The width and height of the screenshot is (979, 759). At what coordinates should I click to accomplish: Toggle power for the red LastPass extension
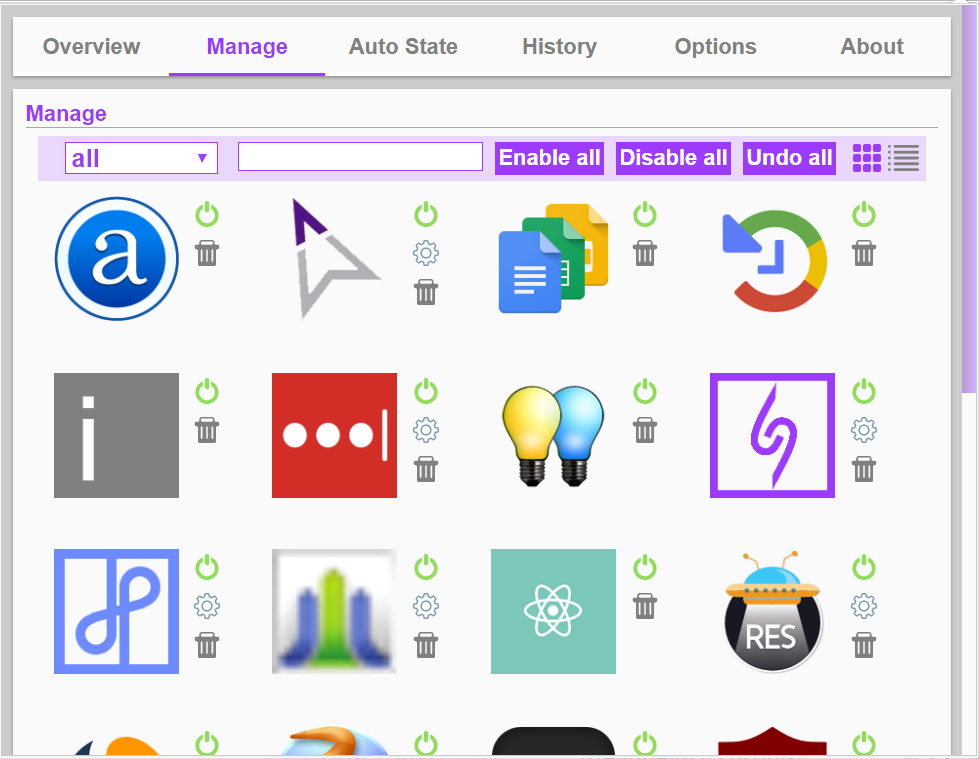pos(426,391)
